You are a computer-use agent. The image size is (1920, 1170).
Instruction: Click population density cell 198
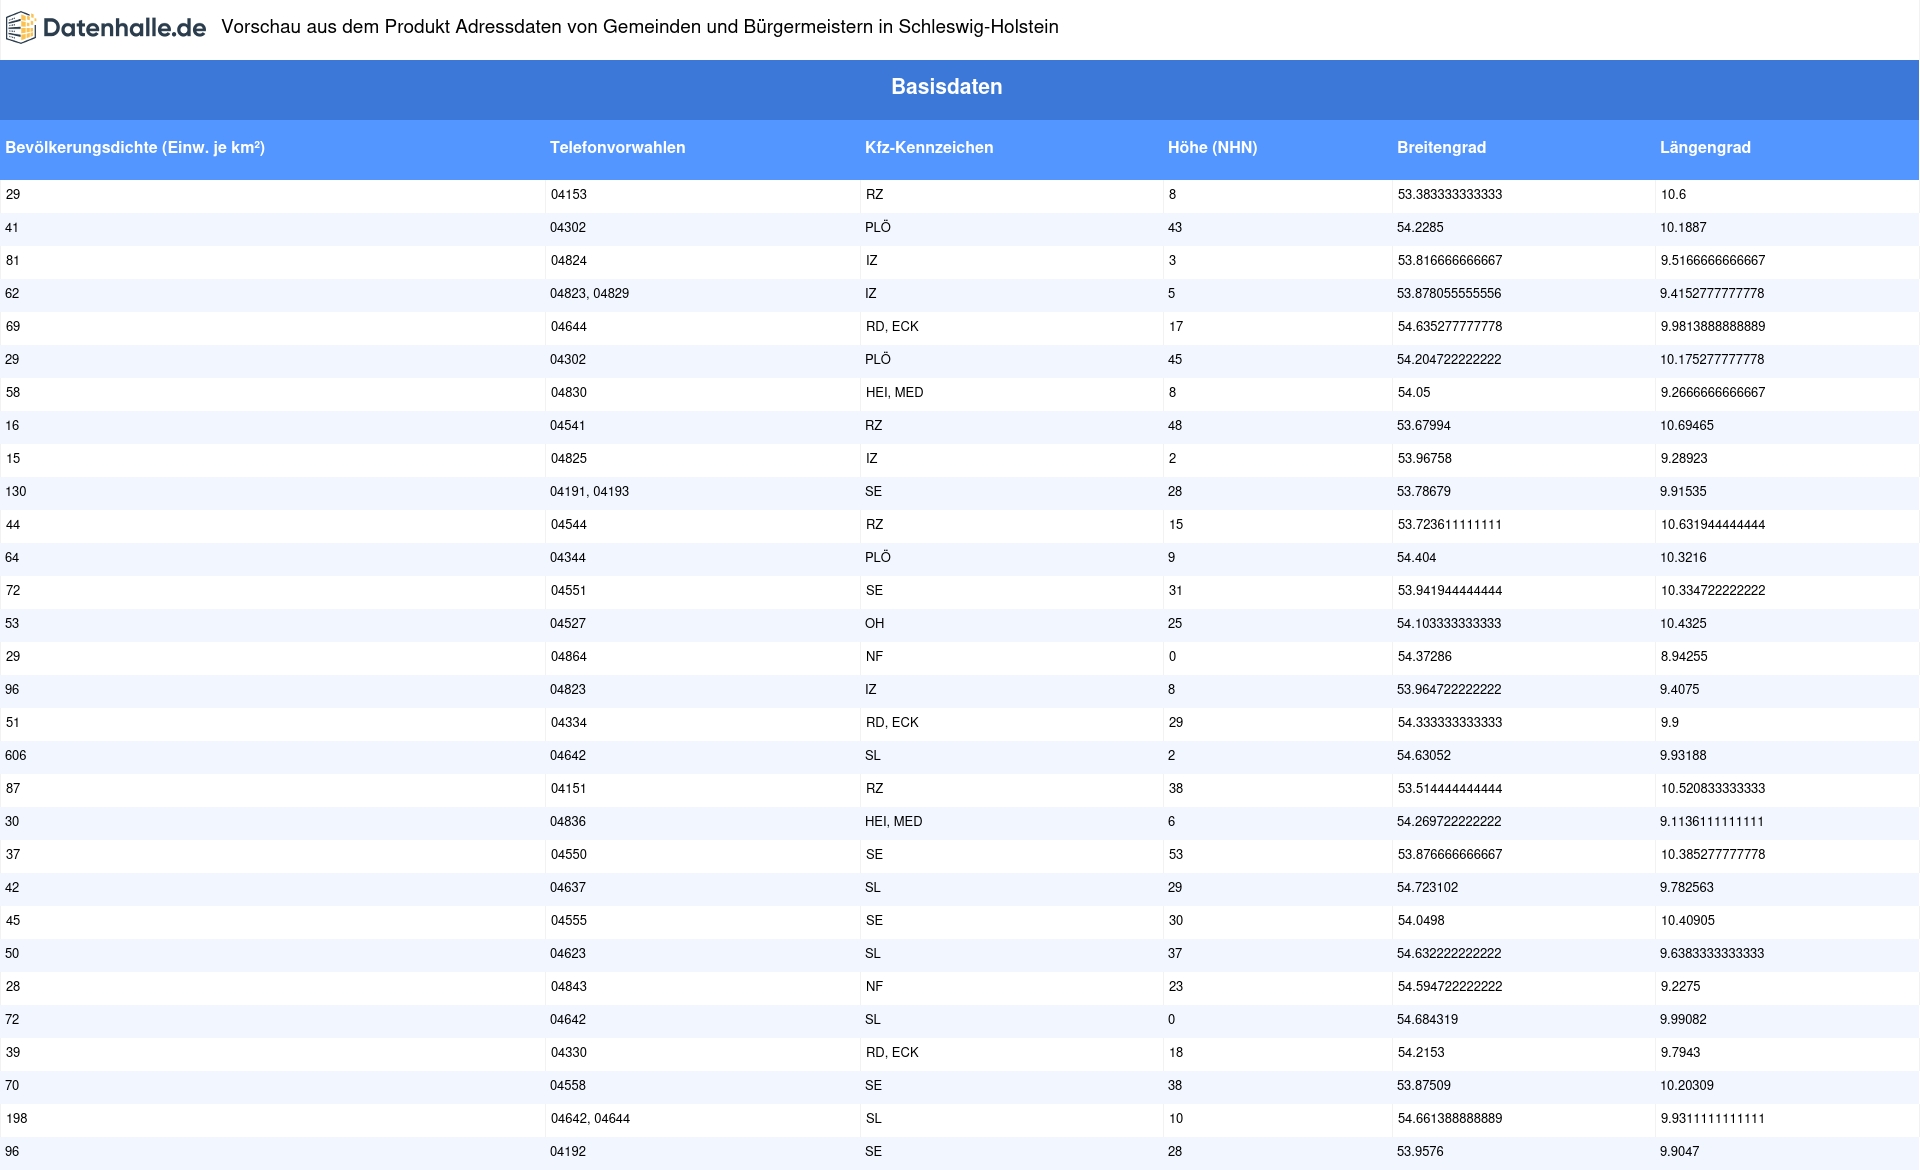coord(16,1119)
